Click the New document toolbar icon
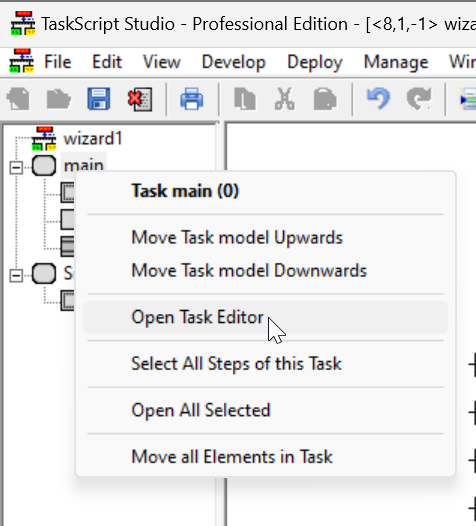 coord(18,99)
